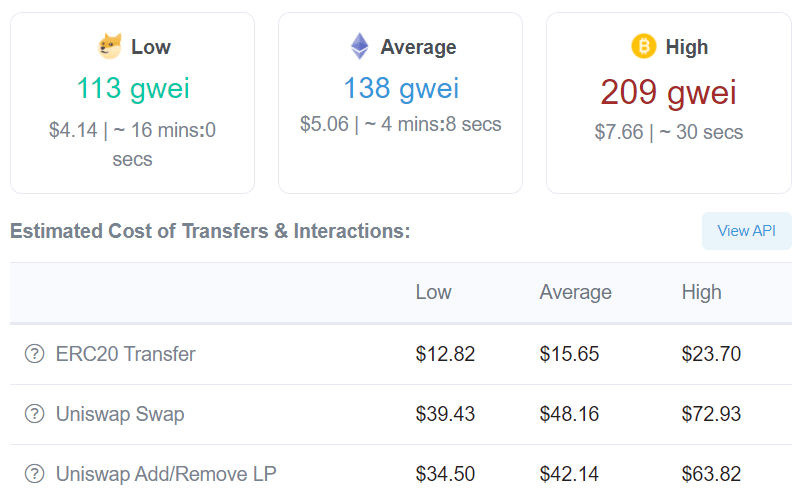This screenshot has width=808, height=503.
Task: Click the Average column header in table
Action: [576, 292]
